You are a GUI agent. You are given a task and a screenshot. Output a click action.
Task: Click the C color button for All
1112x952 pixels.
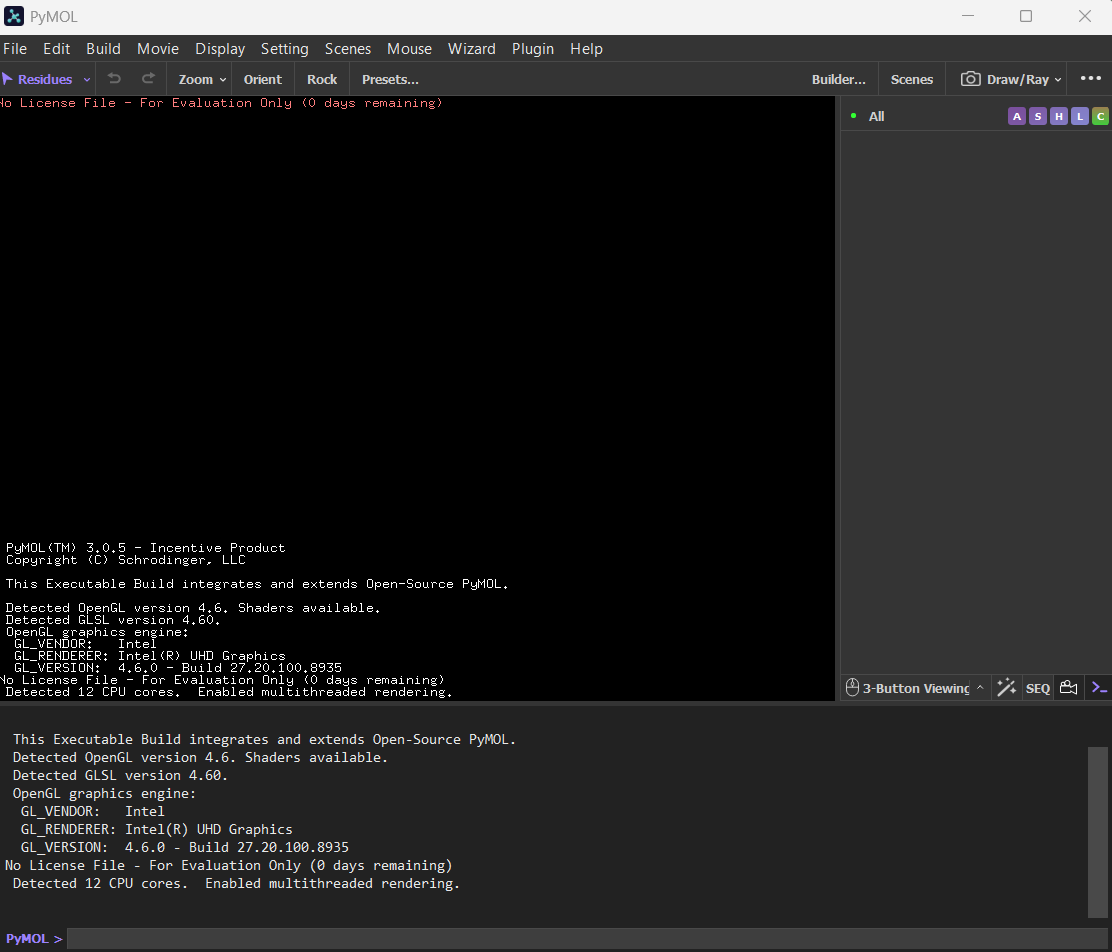pyautogui.click(x=1100, y=116)
